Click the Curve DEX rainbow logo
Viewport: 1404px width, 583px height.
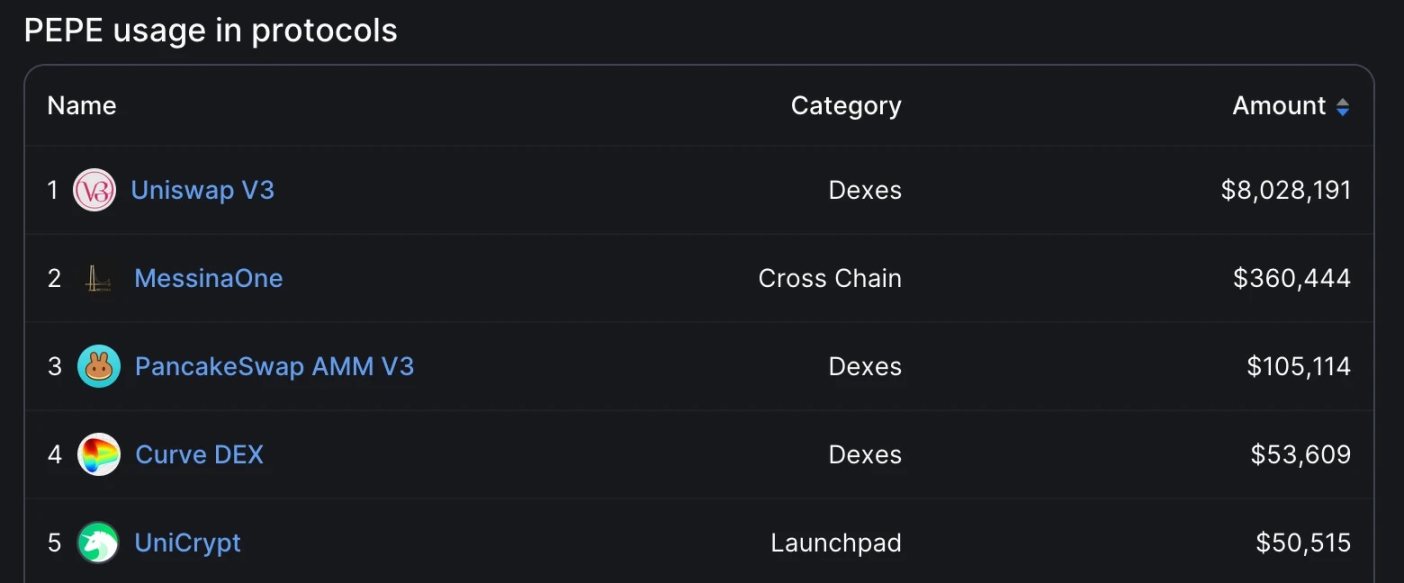coord(98,454)
